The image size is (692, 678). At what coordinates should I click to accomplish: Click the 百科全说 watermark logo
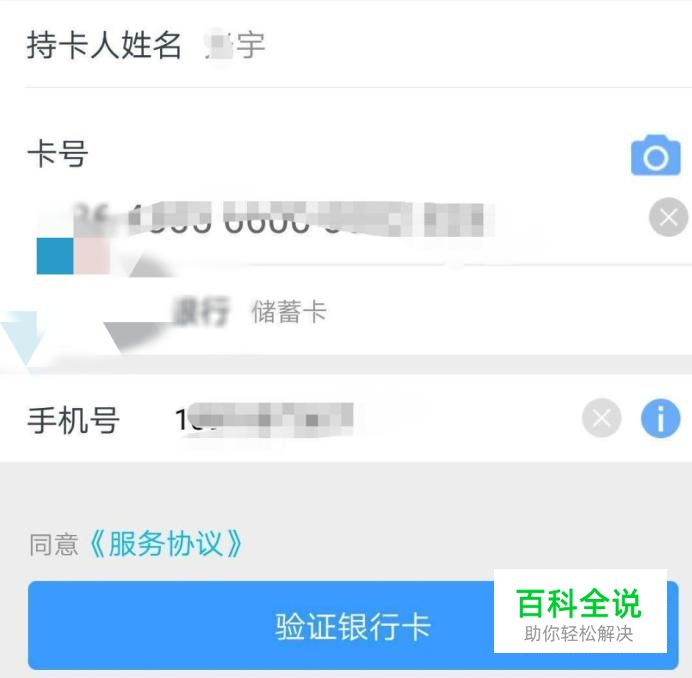(579, 603)
